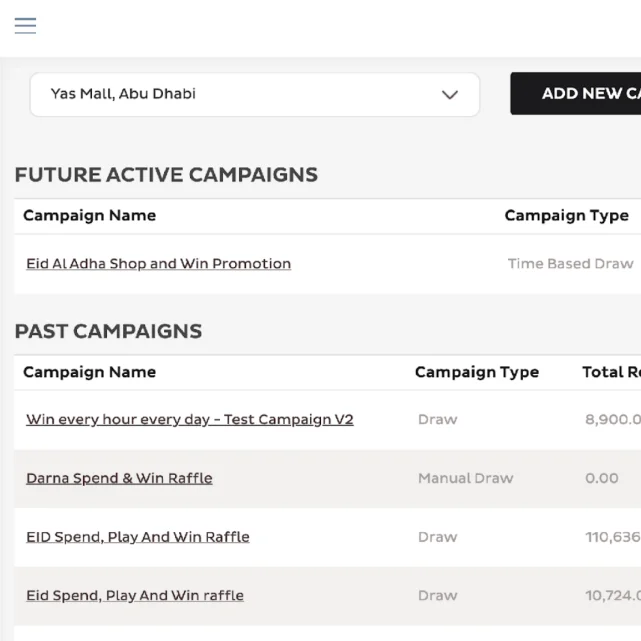641x641 pixels.
Task: Click the Past Campaigns section heading
Action: 108,331
